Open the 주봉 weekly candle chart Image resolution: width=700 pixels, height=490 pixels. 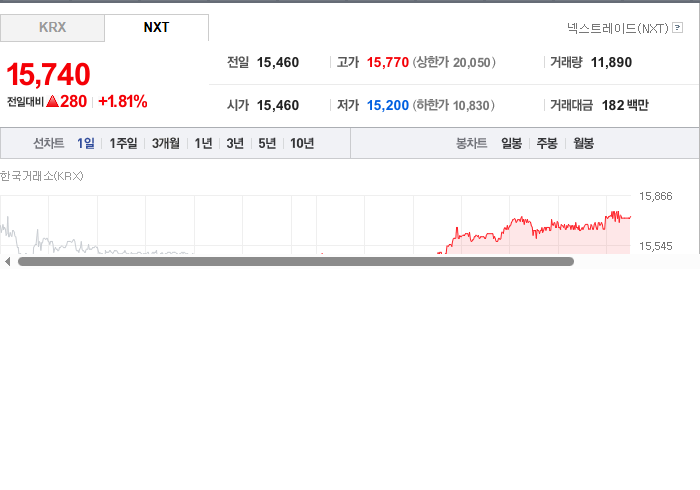point(547,143)
